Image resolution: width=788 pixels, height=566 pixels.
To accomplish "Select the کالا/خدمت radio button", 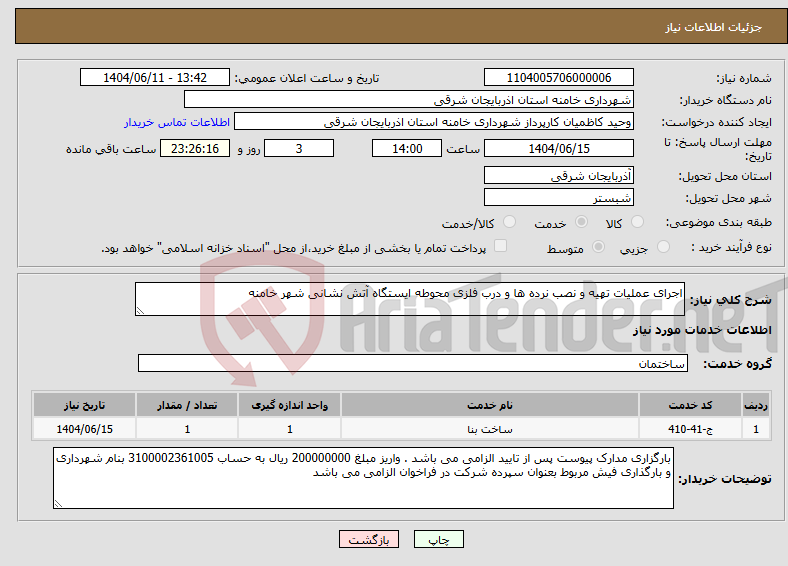I will click(x=510, y=222).
